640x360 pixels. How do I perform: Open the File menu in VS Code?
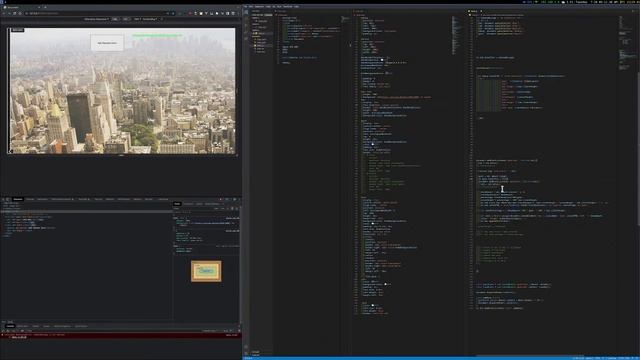[245, 7]
